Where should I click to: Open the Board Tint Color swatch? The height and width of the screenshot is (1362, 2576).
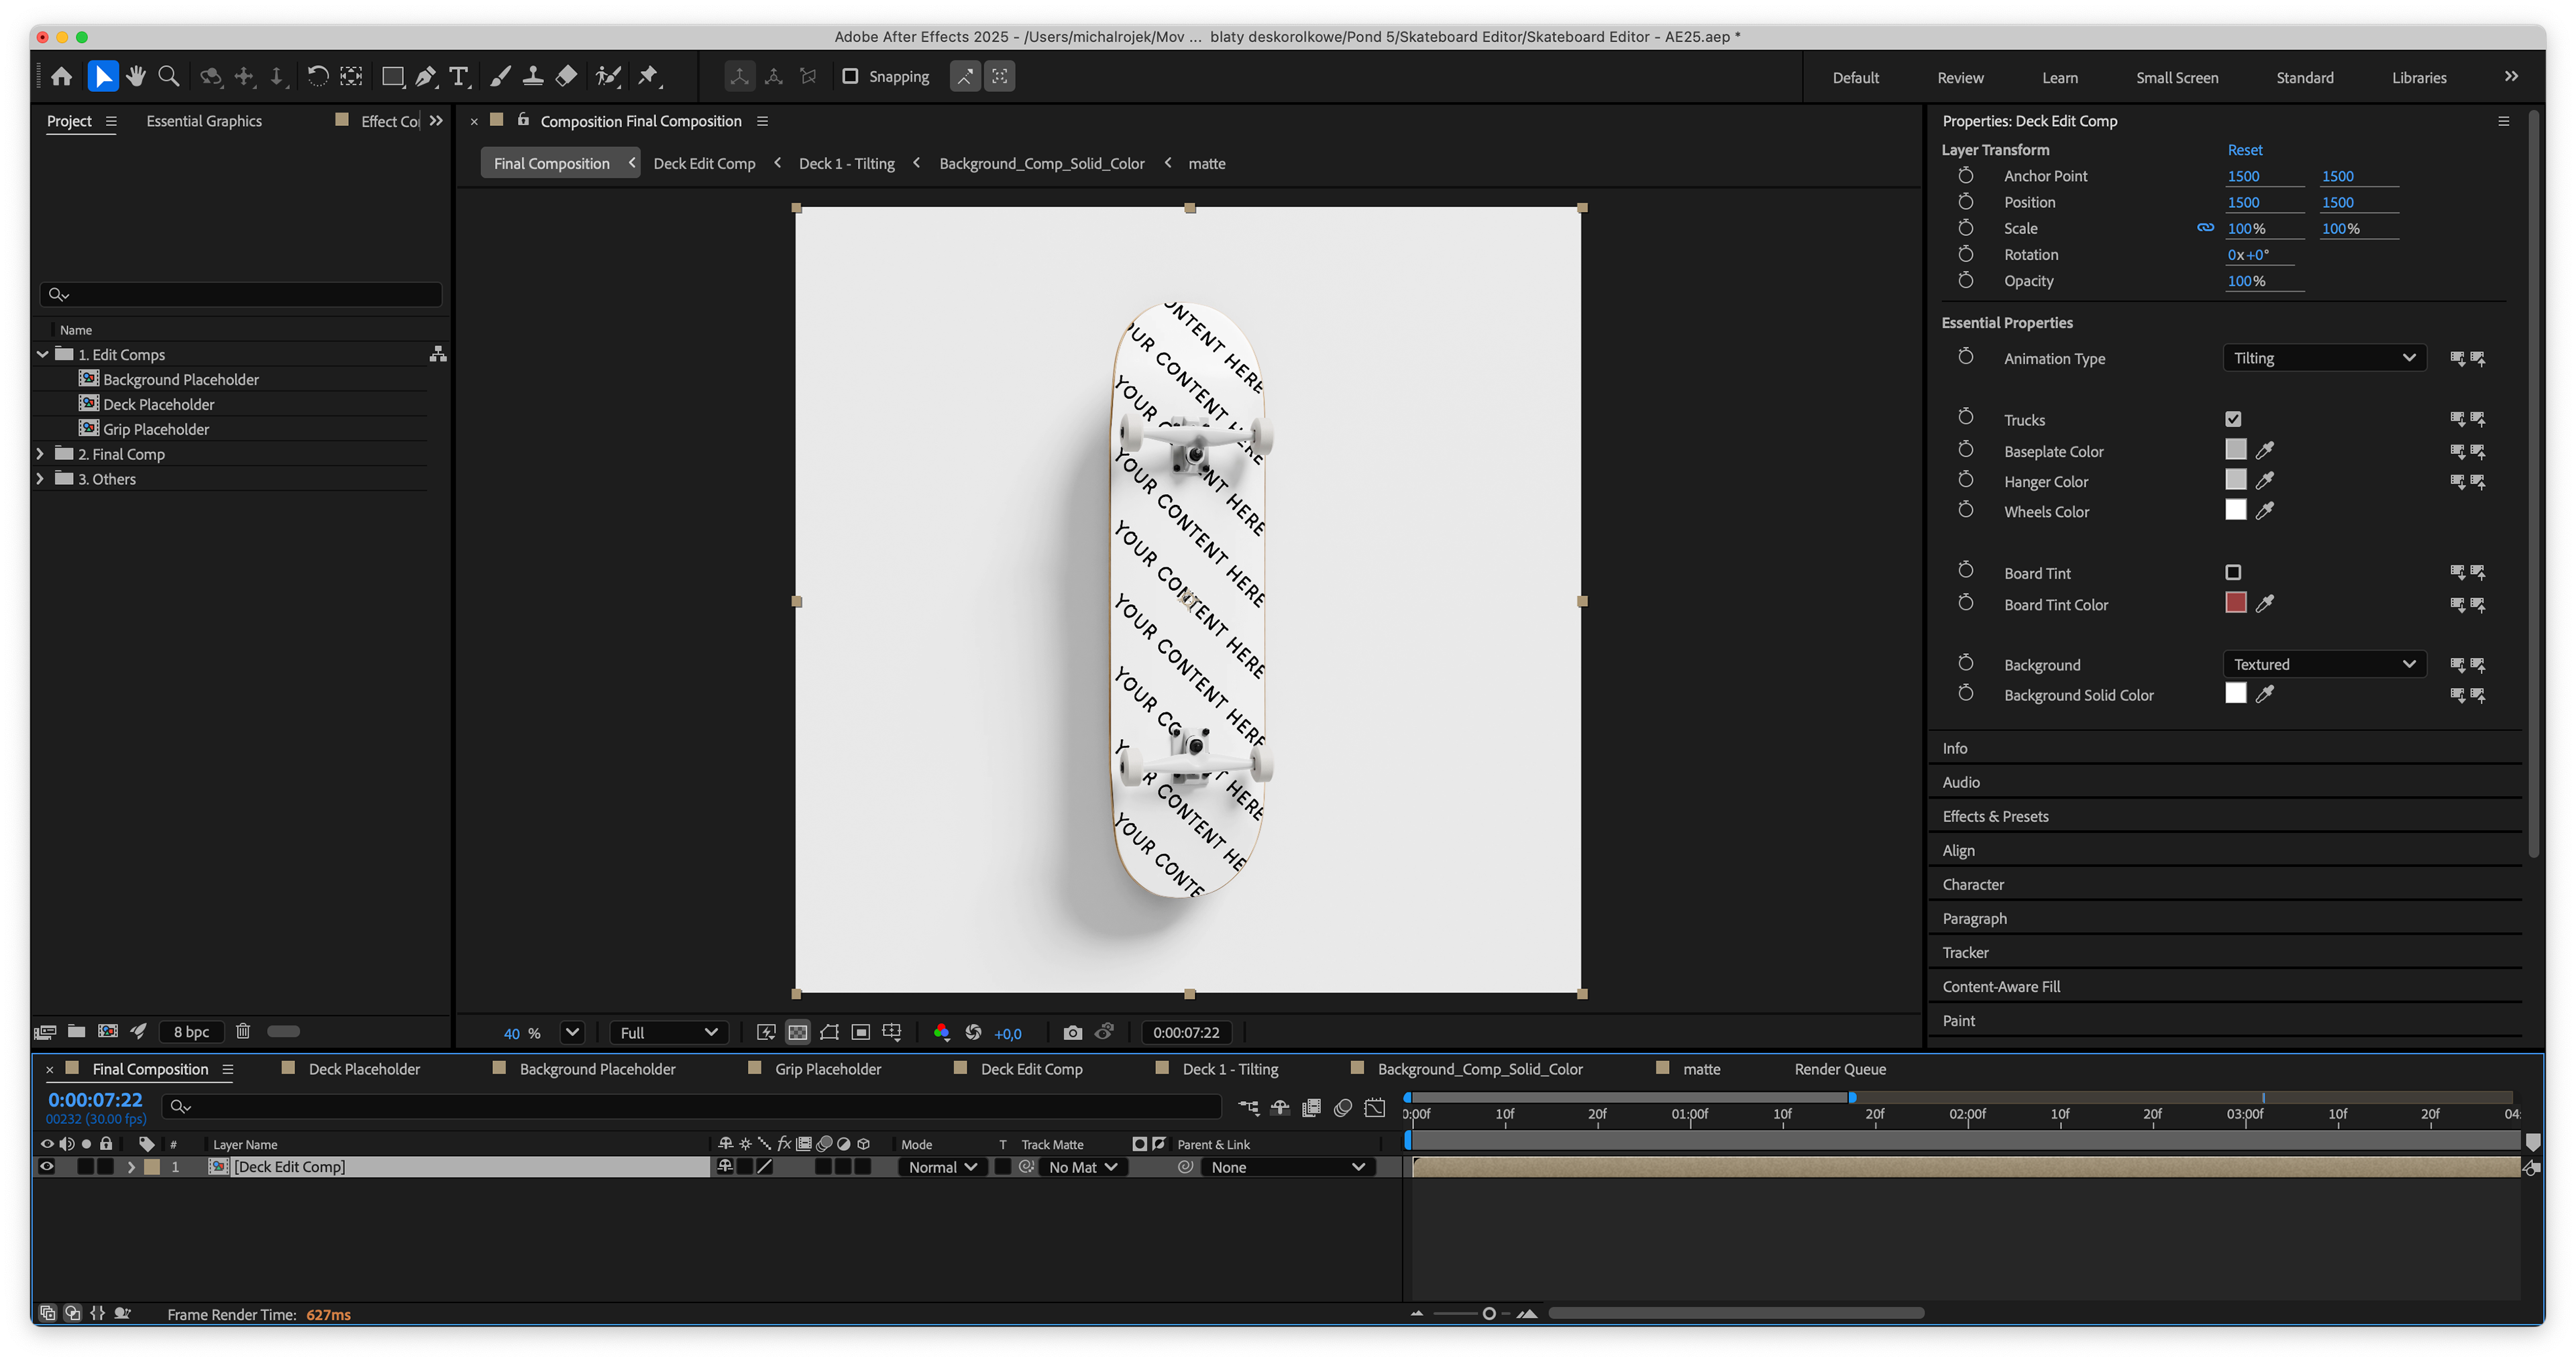2235,603
